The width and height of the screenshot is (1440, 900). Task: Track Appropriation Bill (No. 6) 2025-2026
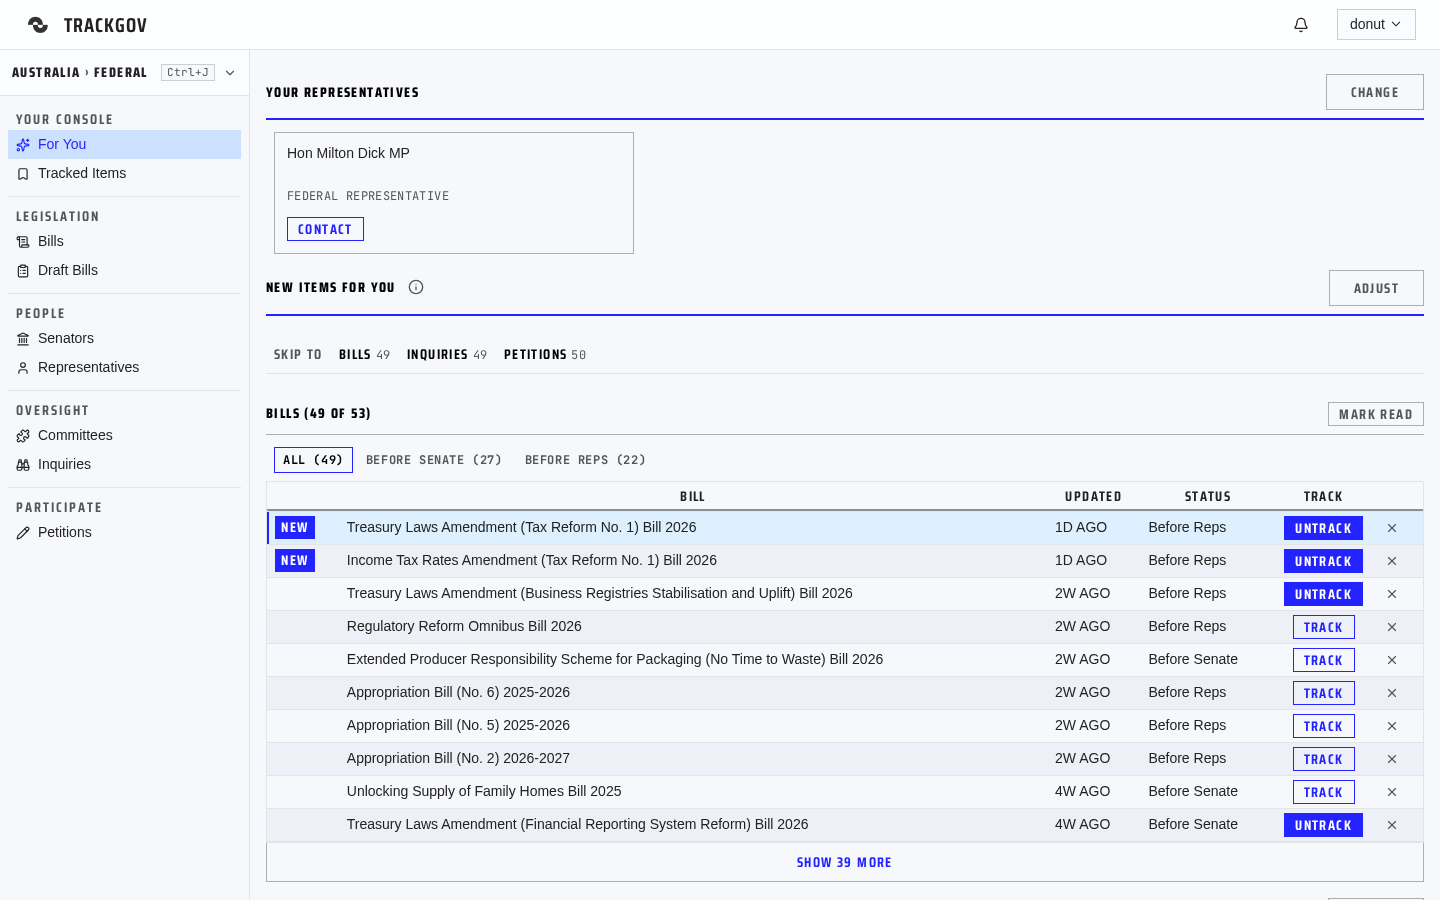click(x=1323, y=693)
